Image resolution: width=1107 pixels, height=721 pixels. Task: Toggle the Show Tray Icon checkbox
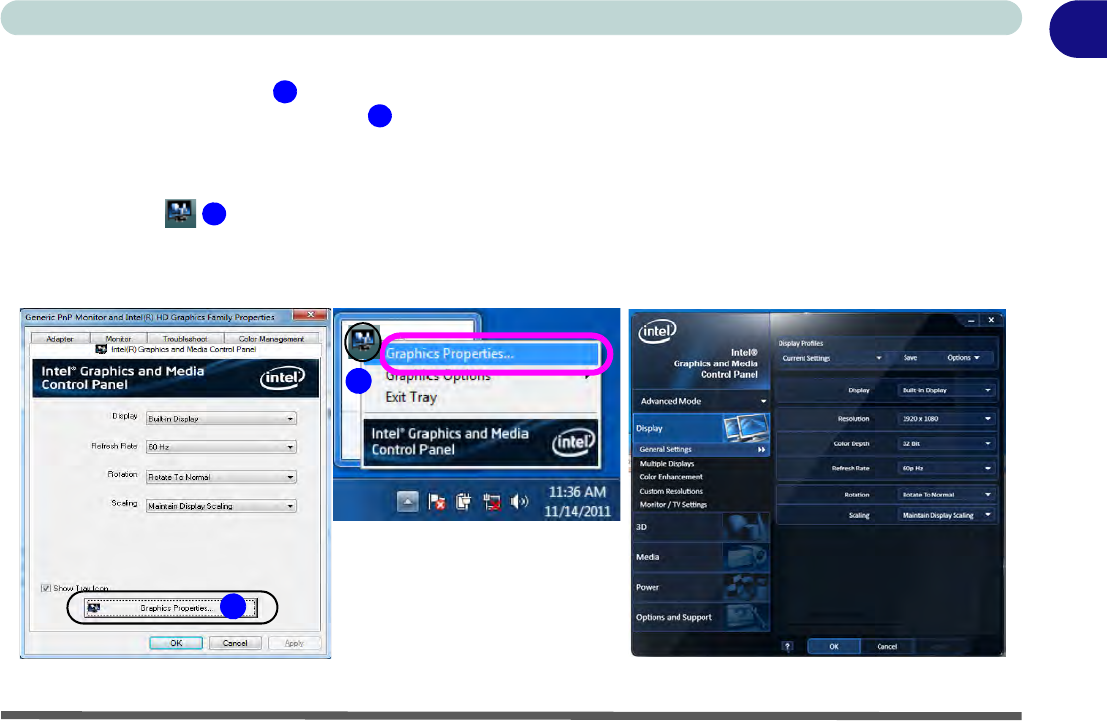[x=46, y=588]
